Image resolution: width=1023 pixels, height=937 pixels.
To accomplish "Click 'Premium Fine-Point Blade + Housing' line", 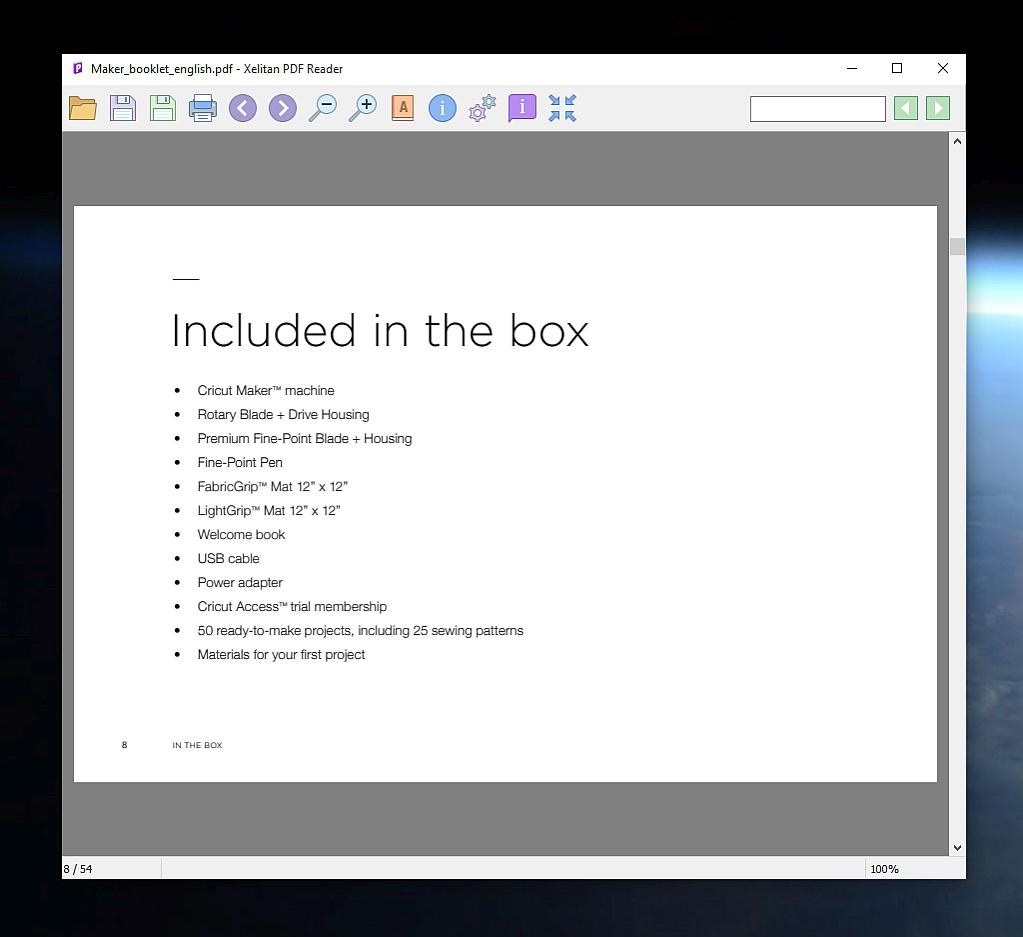I will pos(305,438).
